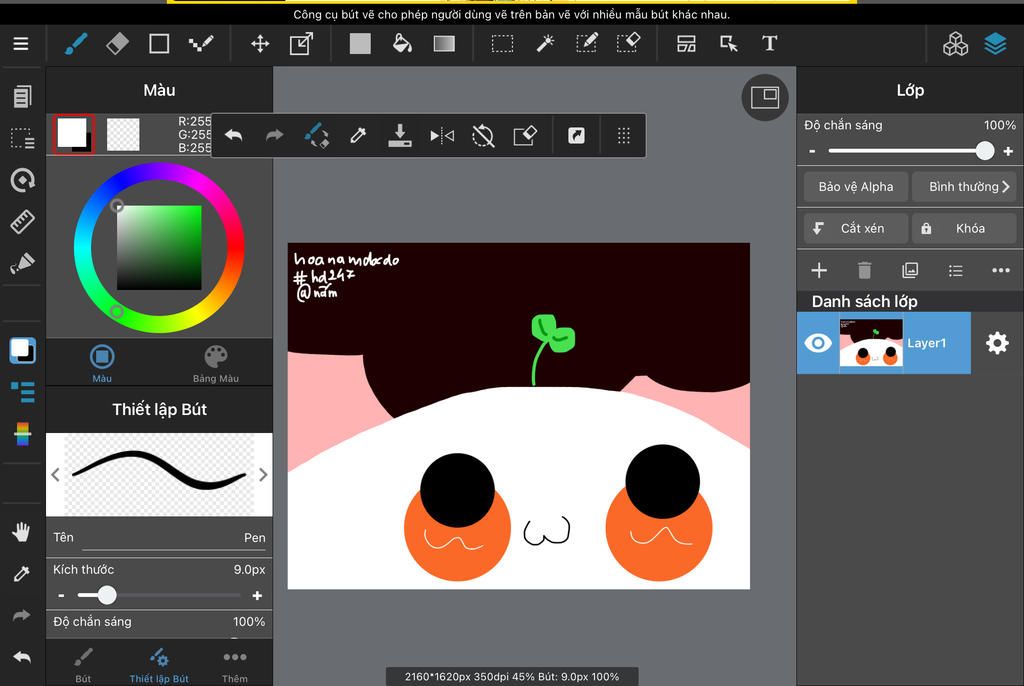This screenshot has height=686, width=1024.
Task: Click the save/download icon
Action: click(400, 136)
